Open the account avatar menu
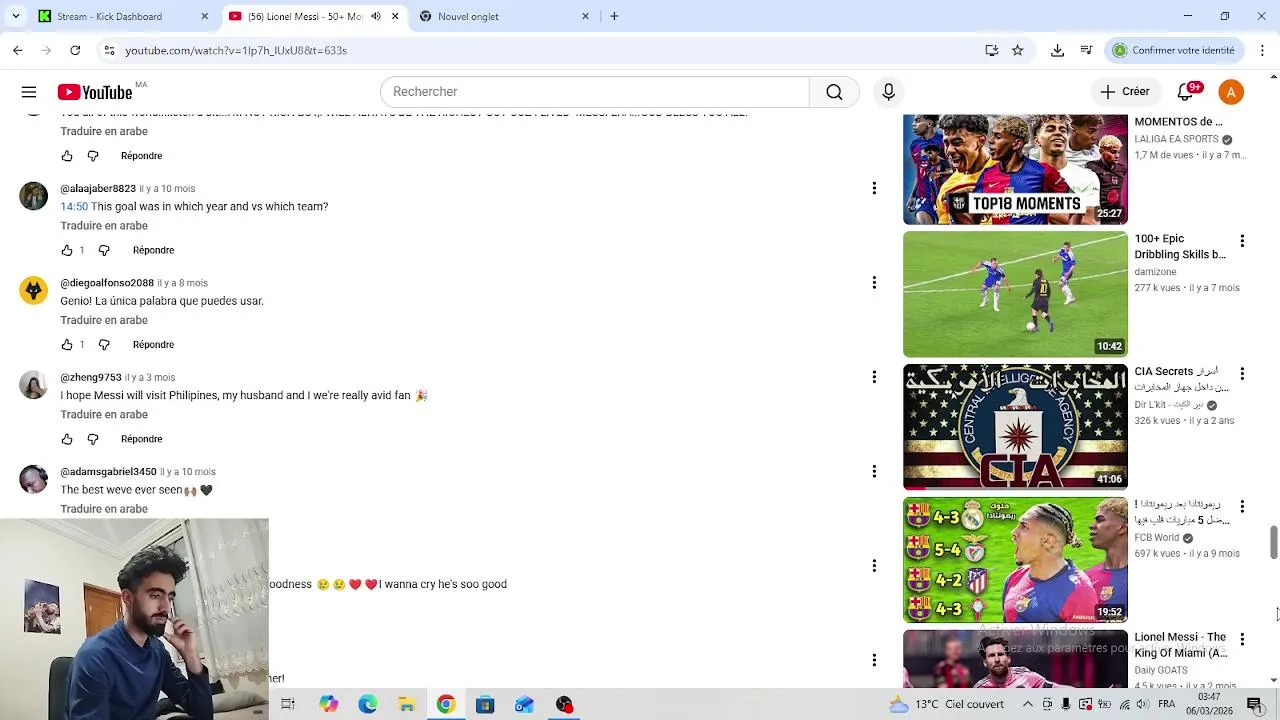Screen dimensions: 1280x720 pos(1231,92)
